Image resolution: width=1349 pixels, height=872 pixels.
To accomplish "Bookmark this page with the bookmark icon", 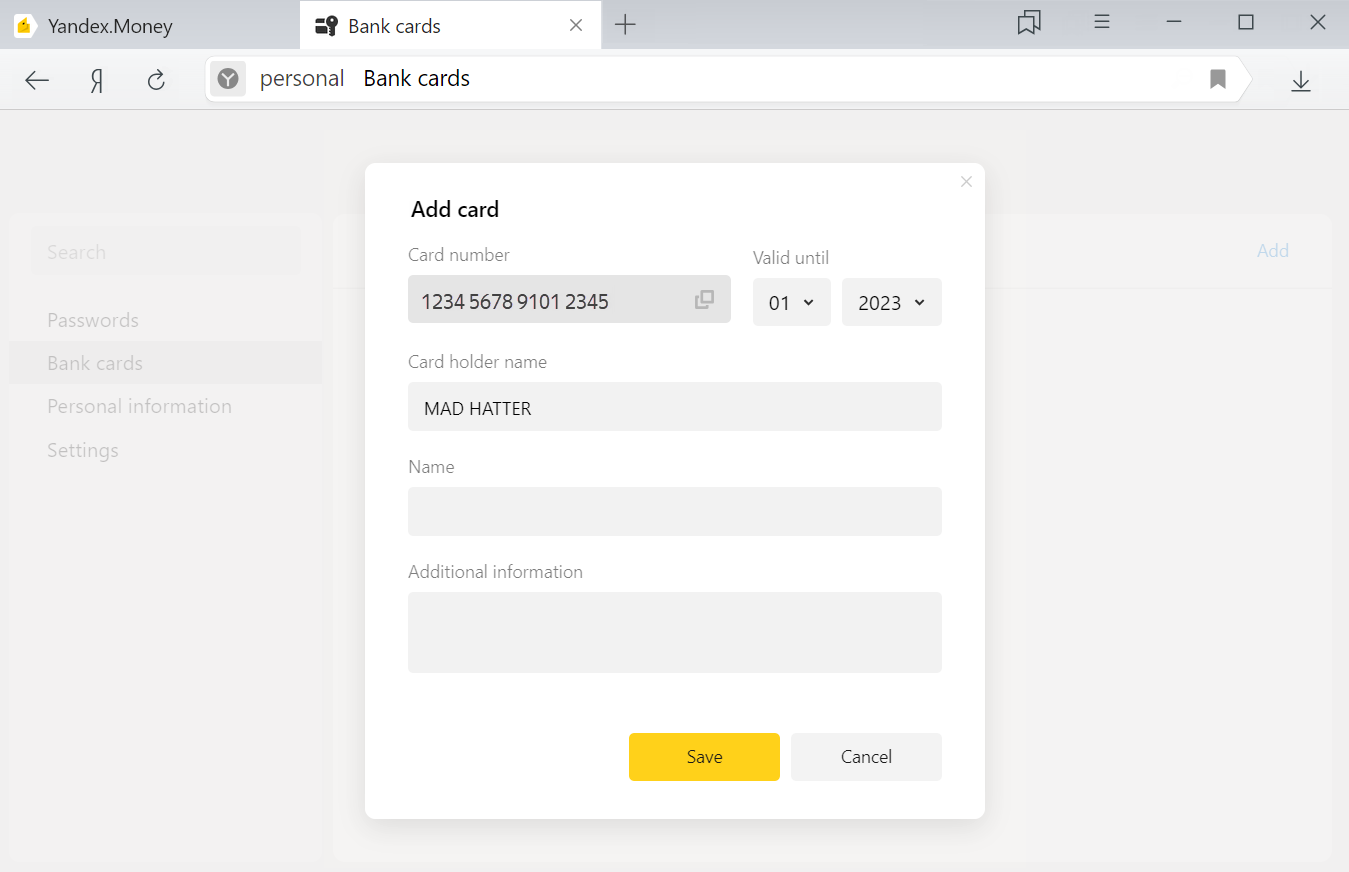I will [1218, 79].
